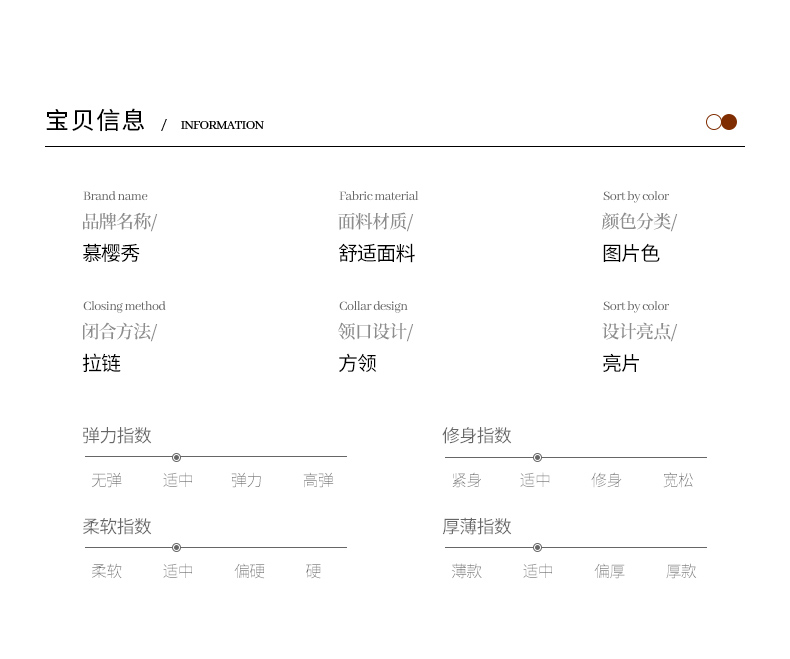790x659 pixels.
Task: Click the 闭合方法/ label
Action: coord(120,332)
